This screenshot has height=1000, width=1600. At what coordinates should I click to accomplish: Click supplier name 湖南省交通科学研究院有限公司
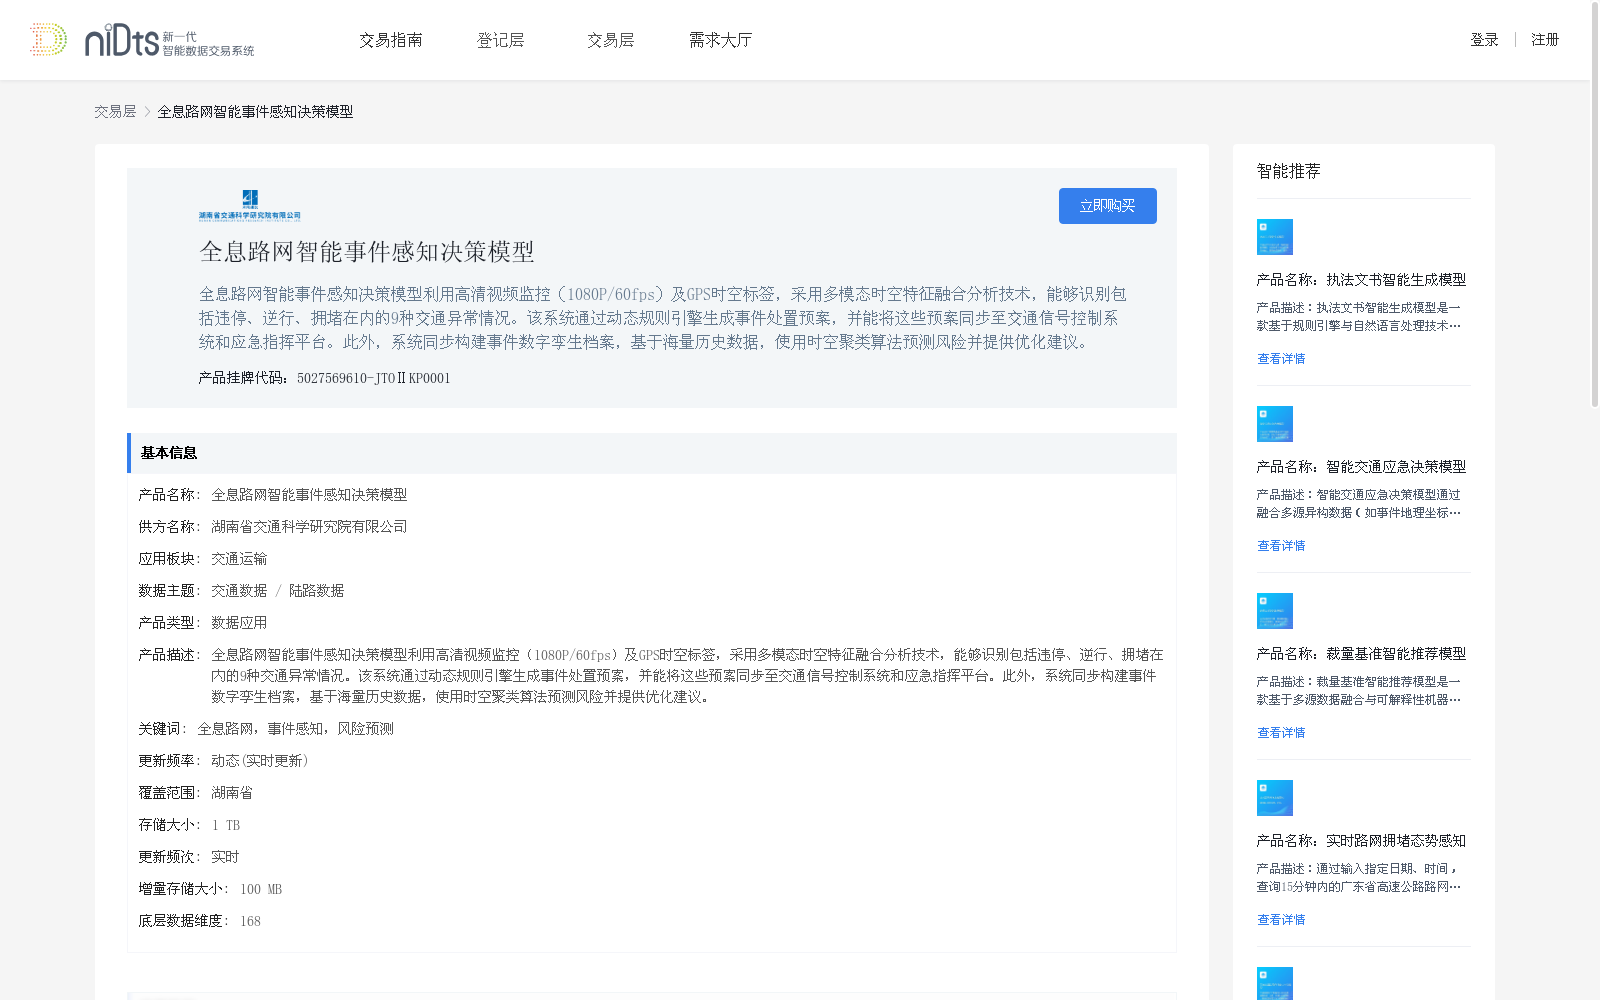309,527
